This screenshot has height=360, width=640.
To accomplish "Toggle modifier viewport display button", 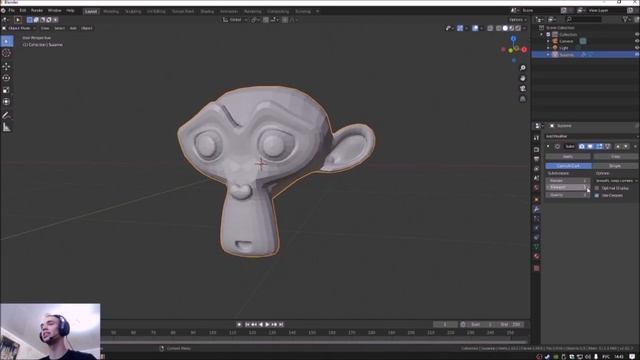I will tap(590, 146).
